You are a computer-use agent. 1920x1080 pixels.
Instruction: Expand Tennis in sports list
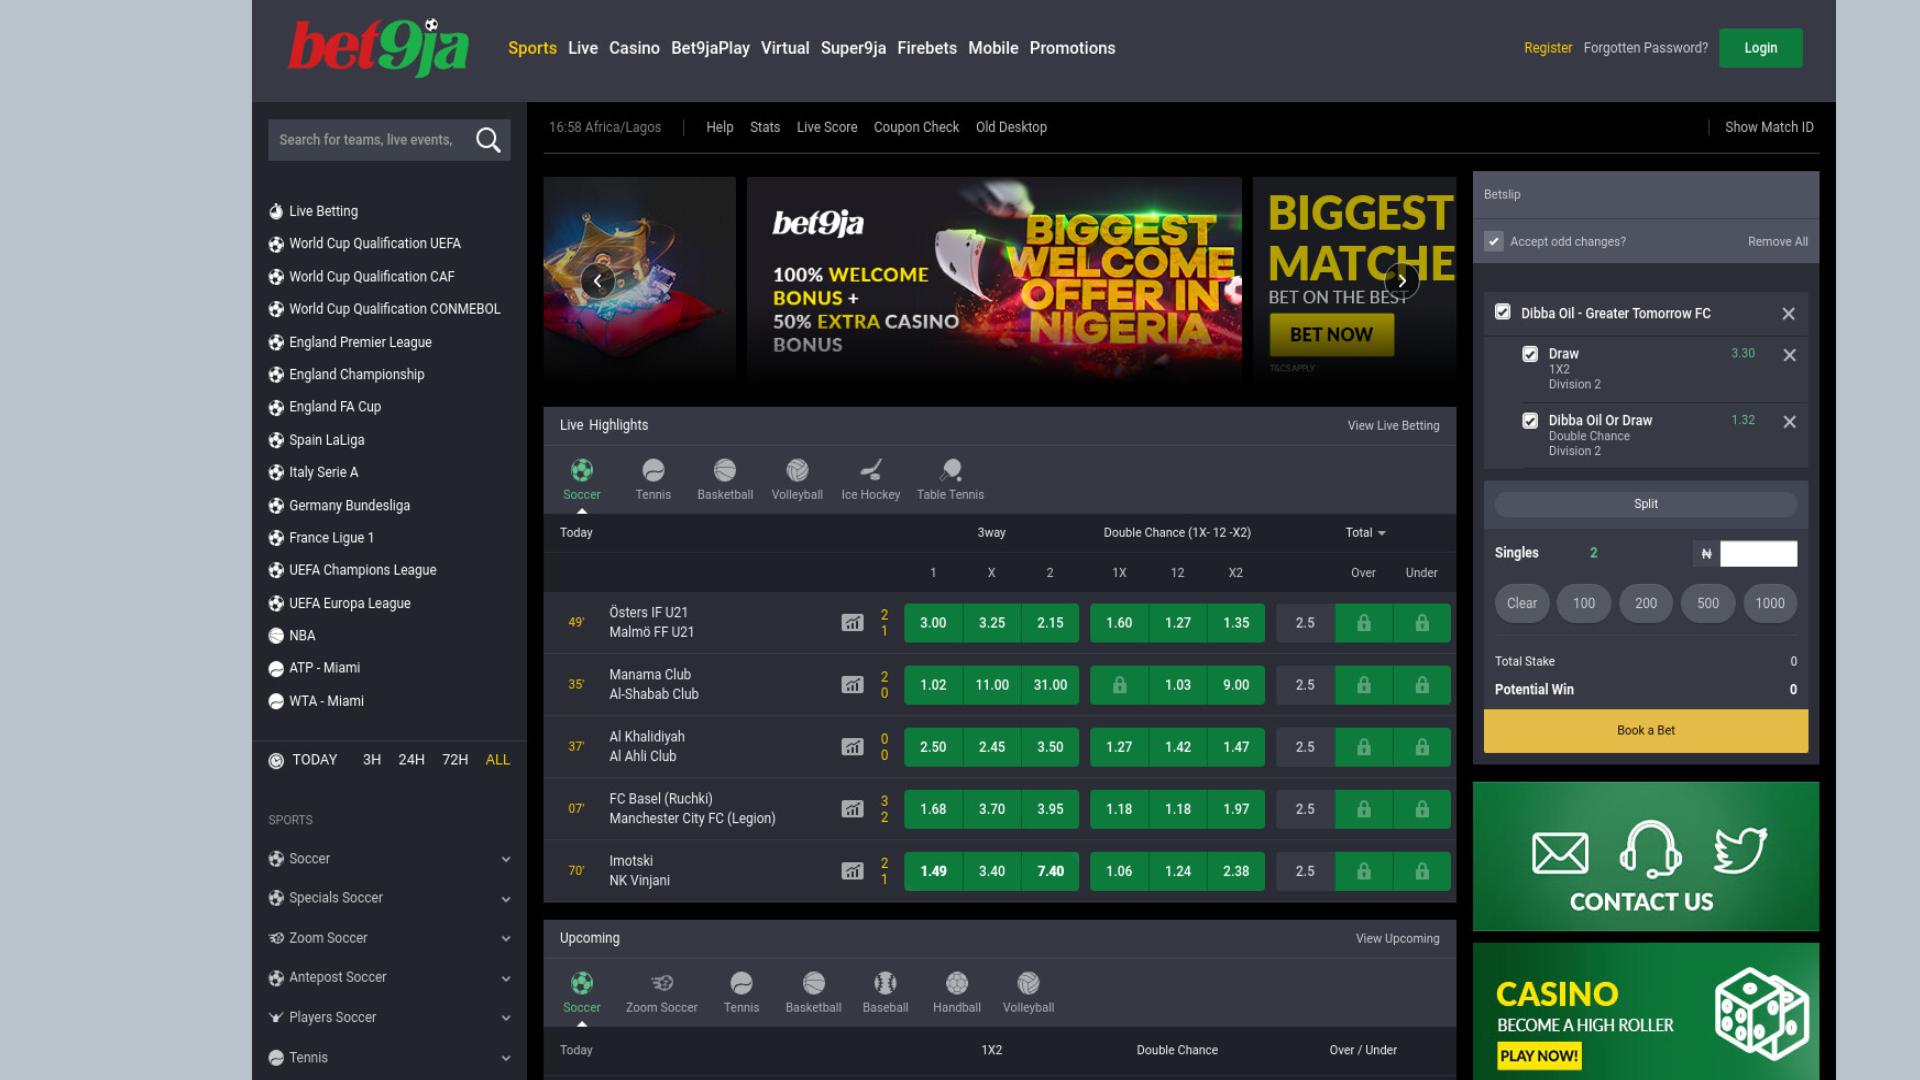[x=390, y=1057]
